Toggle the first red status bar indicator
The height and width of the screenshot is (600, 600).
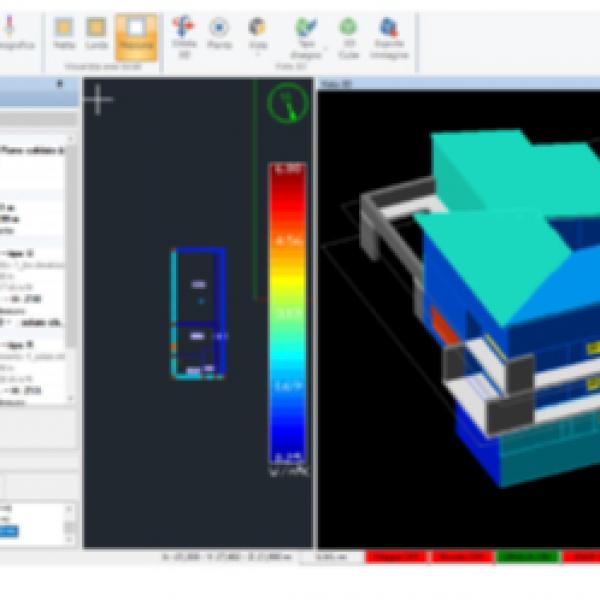(x=396, y=556)
